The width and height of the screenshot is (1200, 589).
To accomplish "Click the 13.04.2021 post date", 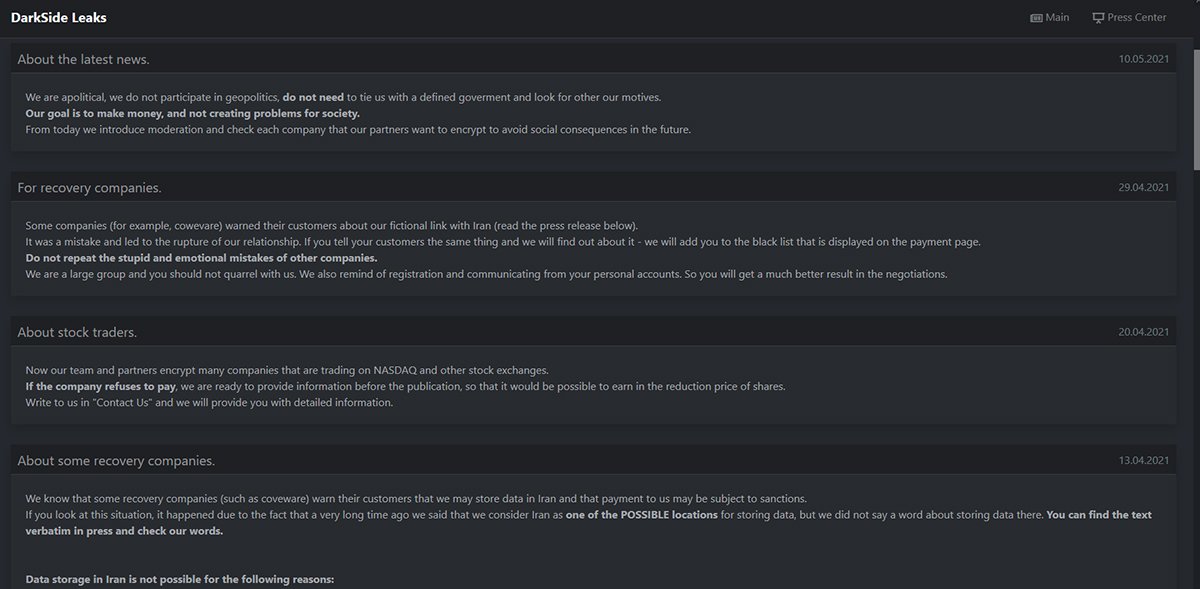I will 1144,461.
